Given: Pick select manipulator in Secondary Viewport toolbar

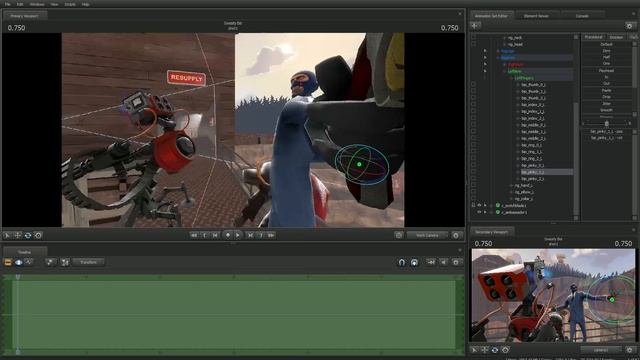Looking at the screenshot, I should (474, 350).
